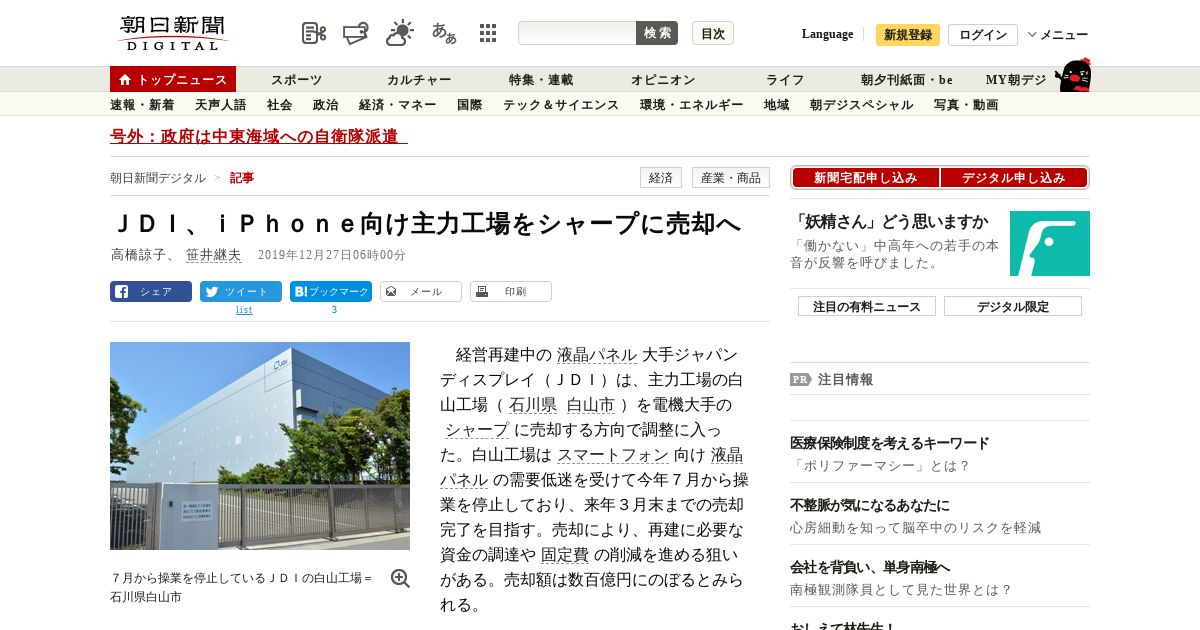Image resolution: width=1200 pixels, height=630 pixels.
Task: Send article by メール button
Action: tap(421, 292)
